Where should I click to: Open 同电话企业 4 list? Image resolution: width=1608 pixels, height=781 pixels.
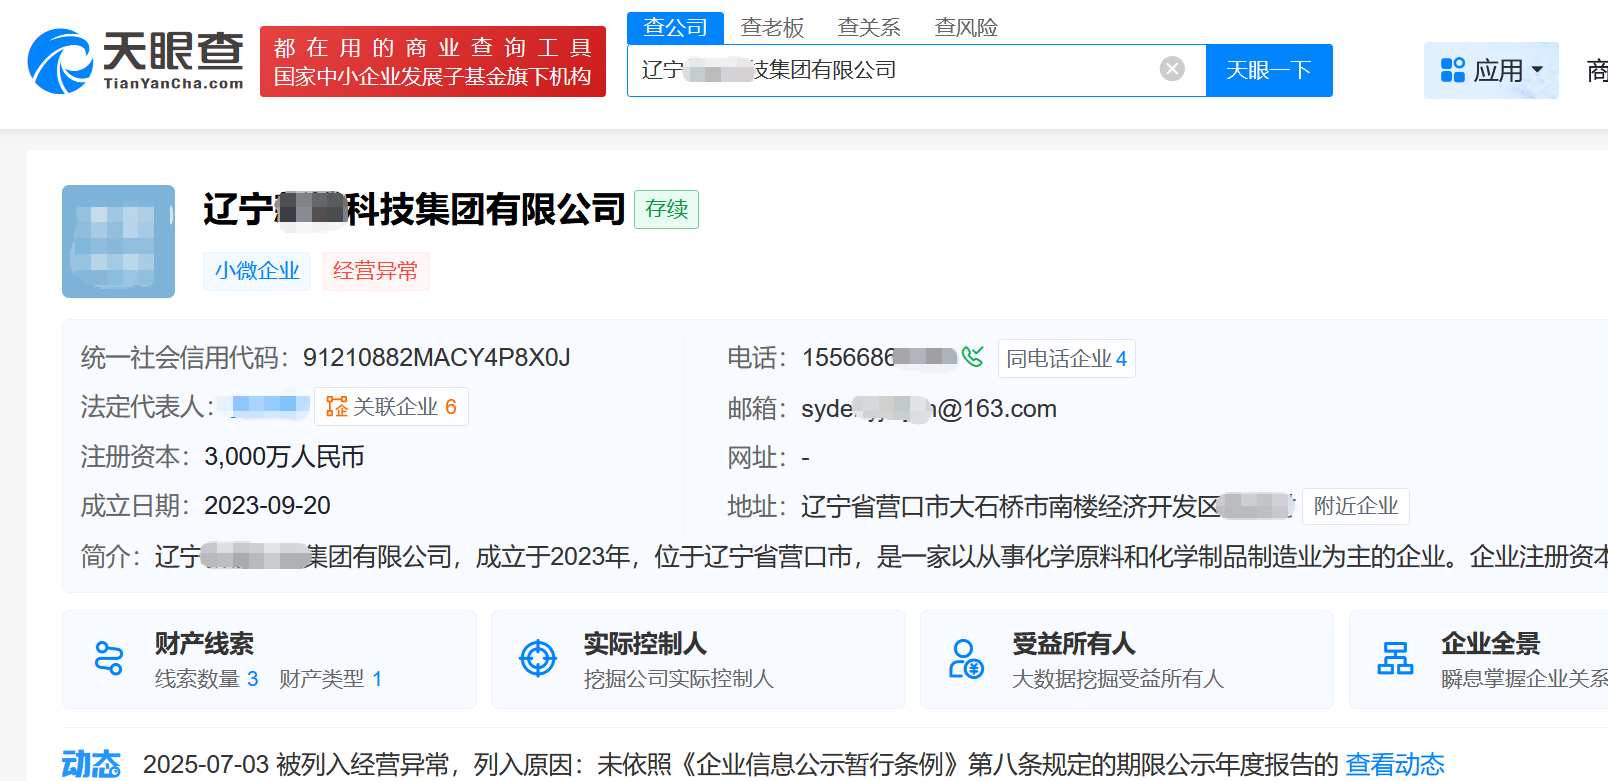pyautogui.click(x=1066, y=359)
